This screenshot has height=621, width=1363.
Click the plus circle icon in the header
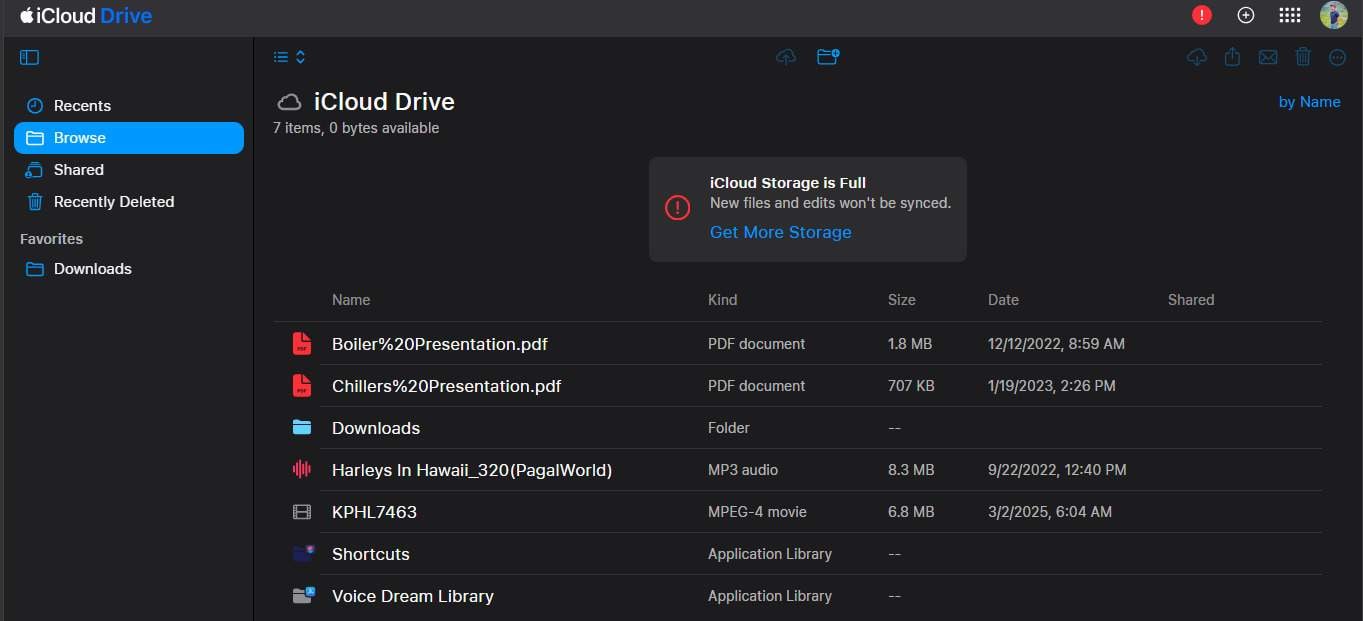(1246, 15)
